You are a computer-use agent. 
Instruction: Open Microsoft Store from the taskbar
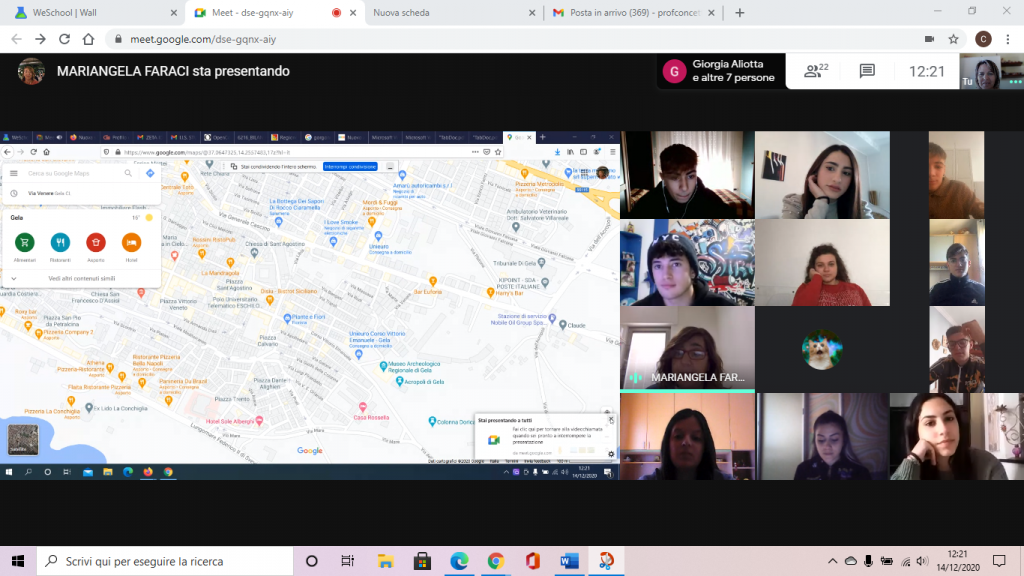[x=423, y=561]
